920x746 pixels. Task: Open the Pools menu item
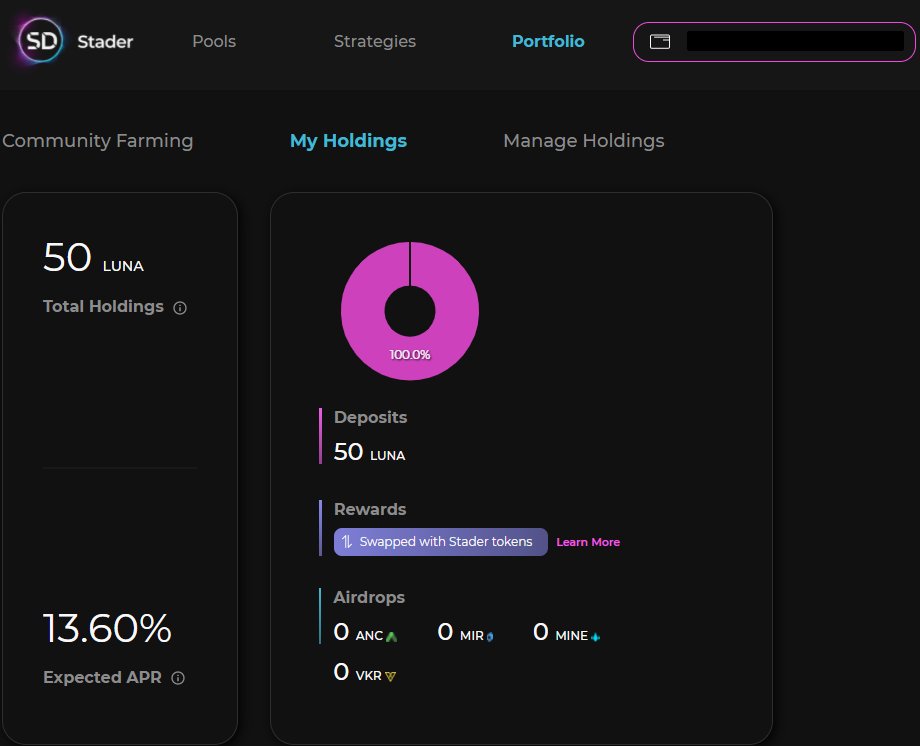(x=214, y=41)
